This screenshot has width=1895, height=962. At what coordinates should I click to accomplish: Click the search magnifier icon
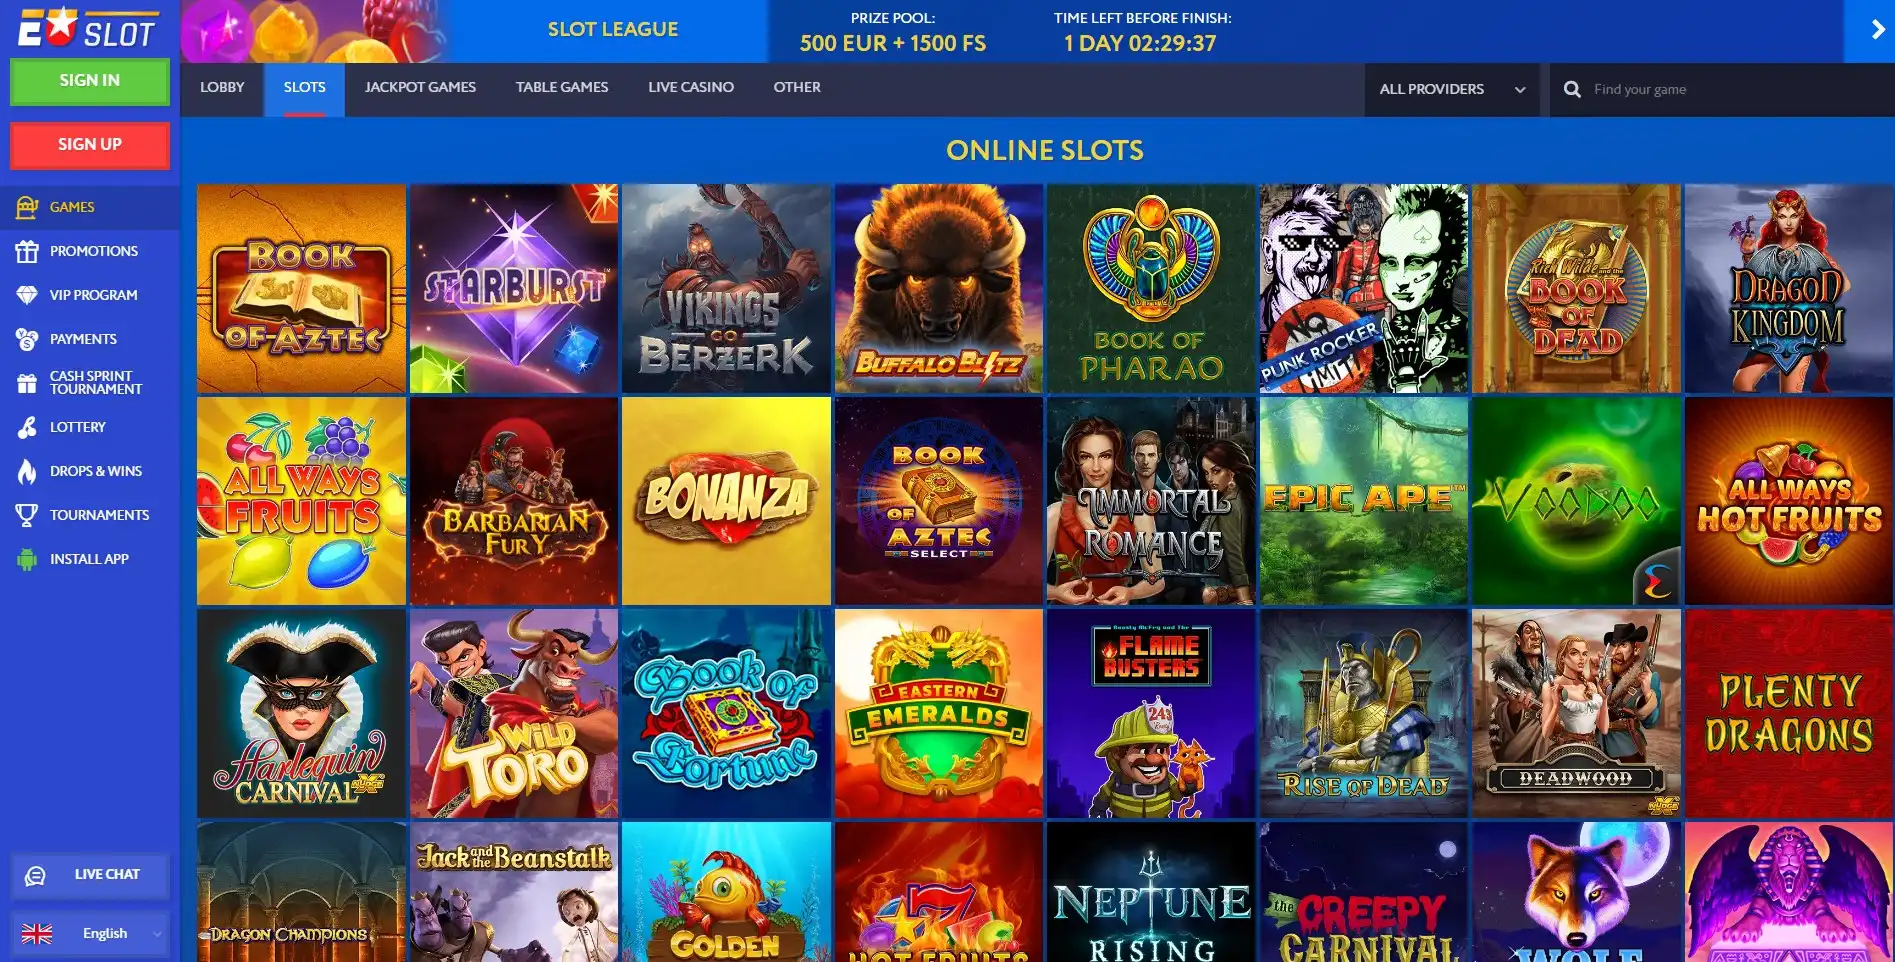click(x=1572, y=89)
